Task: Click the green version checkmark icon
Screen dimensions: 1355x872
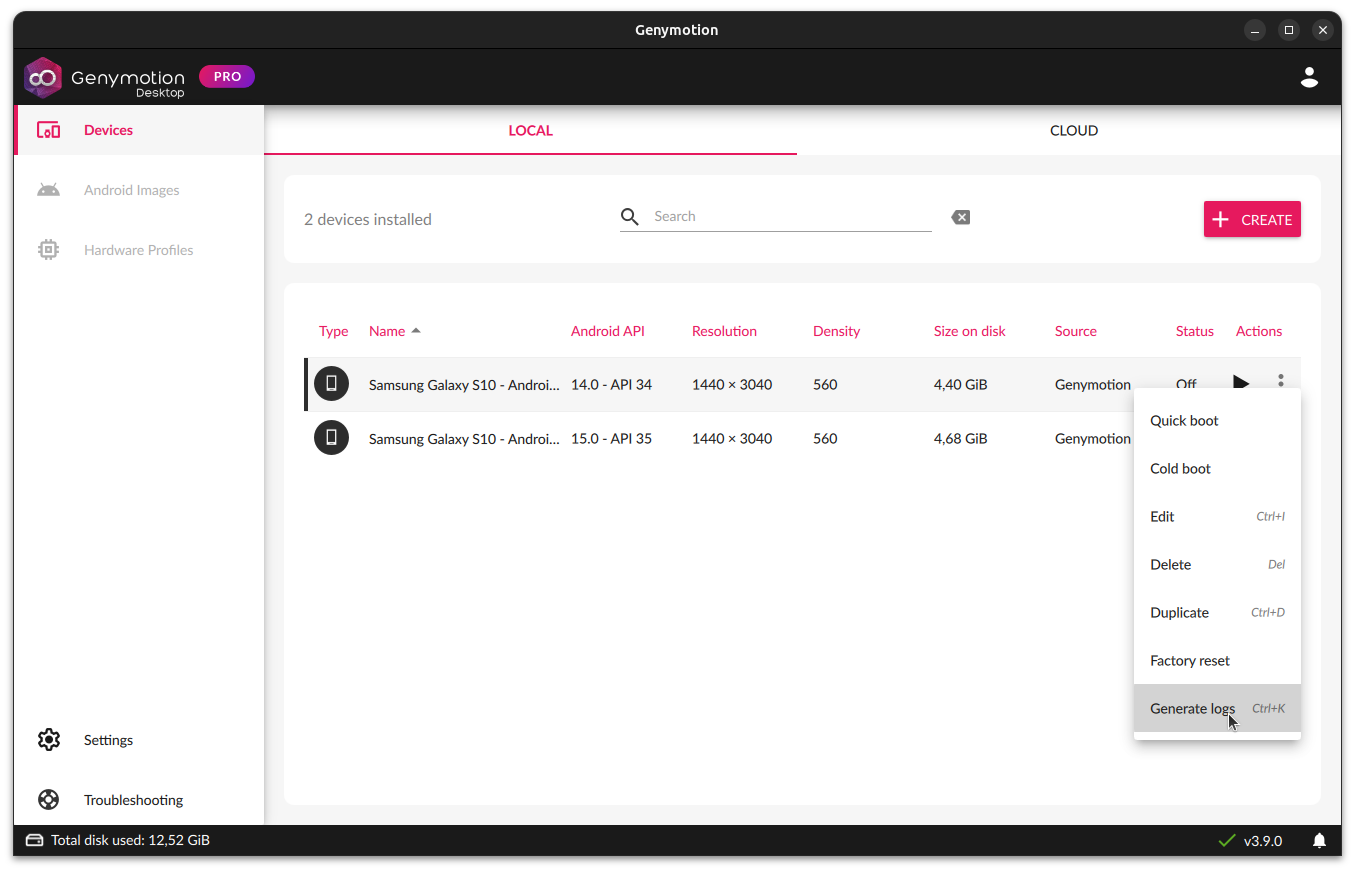Action: click(x=1227, y=841)
